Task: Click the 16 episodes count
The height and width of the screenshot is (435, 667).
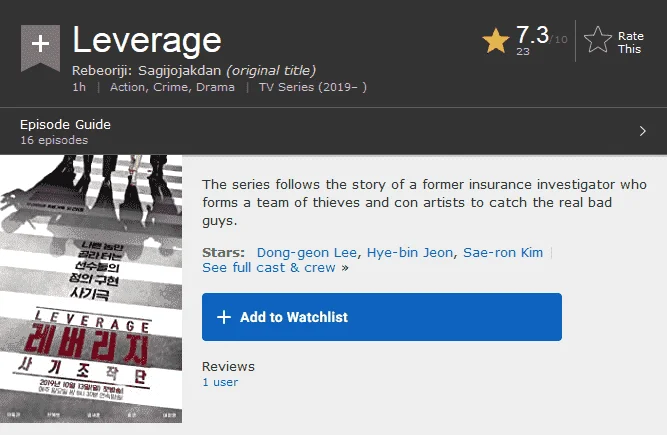Action: coord(54,140)
